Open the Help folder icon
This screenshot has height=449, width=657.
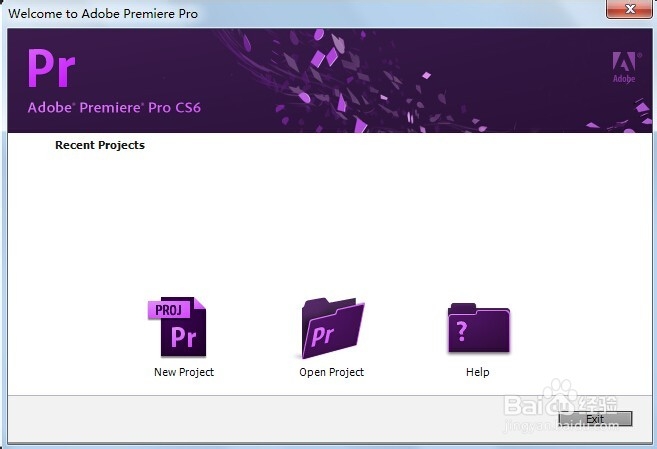point(479,328)
